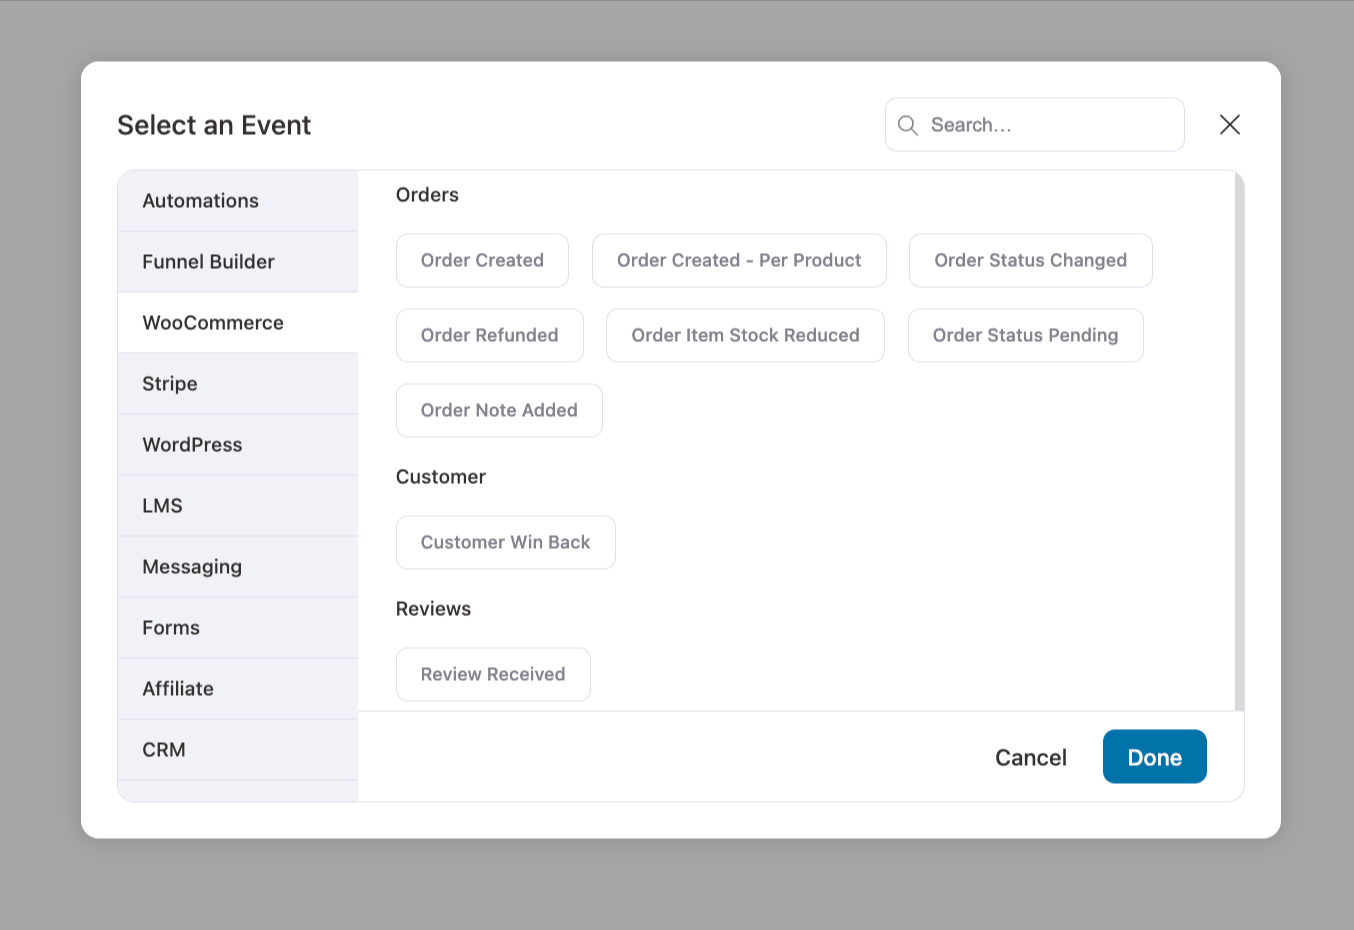Screen dimensions: 1354x930
Task: Select the Automations category
Action: click(200, 200)
